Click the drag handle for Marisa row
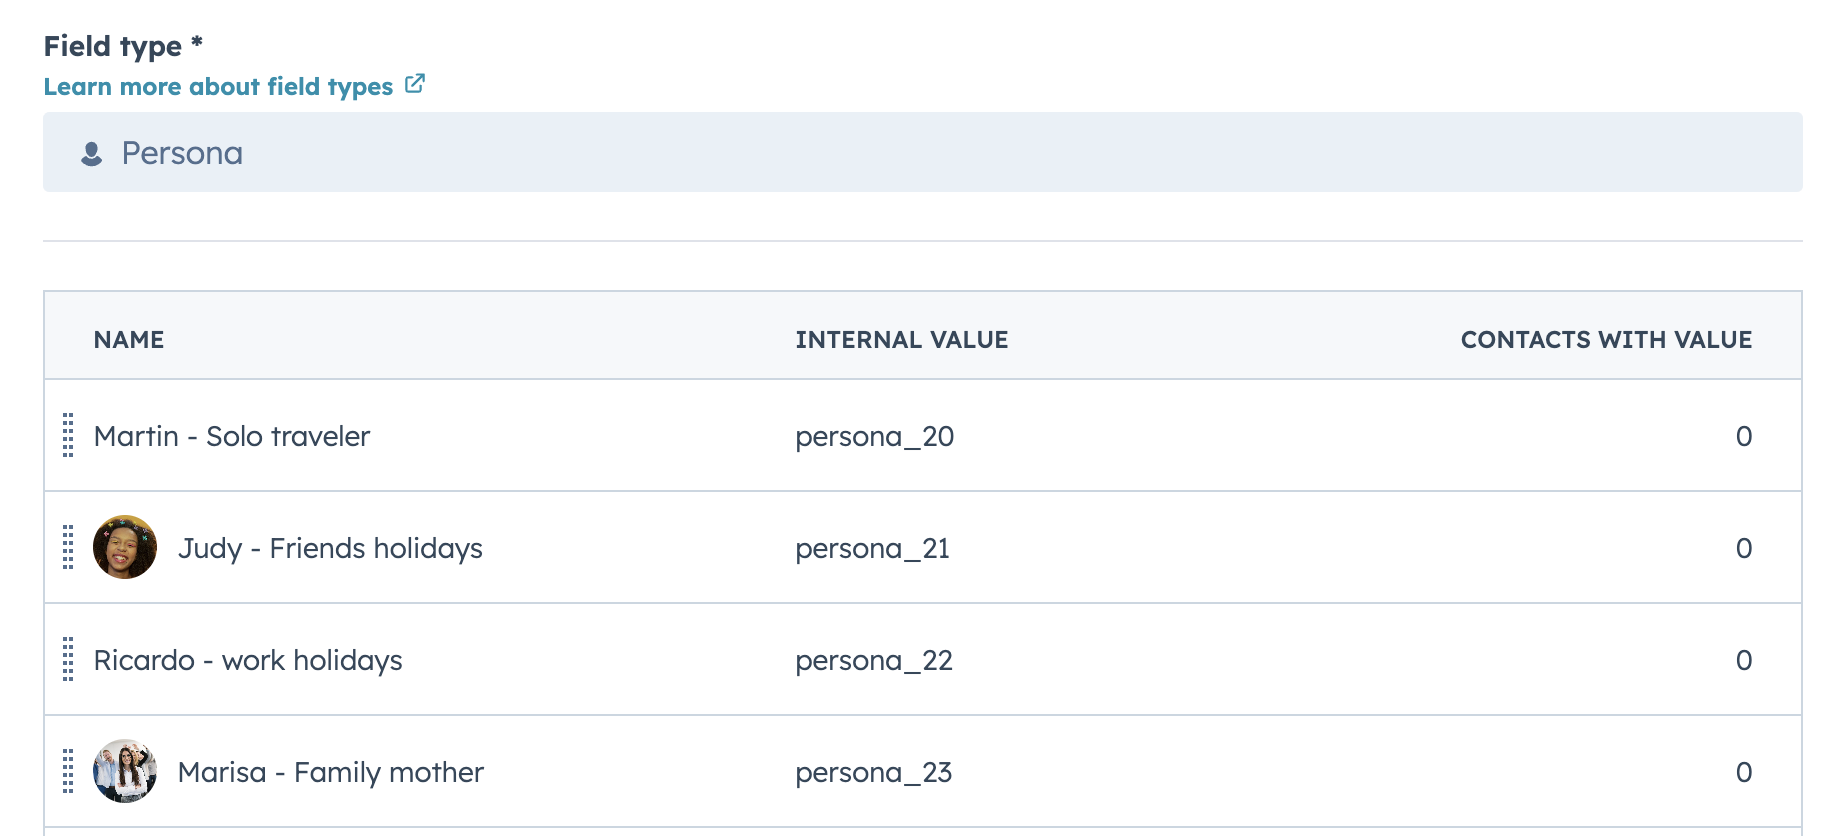This screenshot has height=836, width=1832. 68,771
